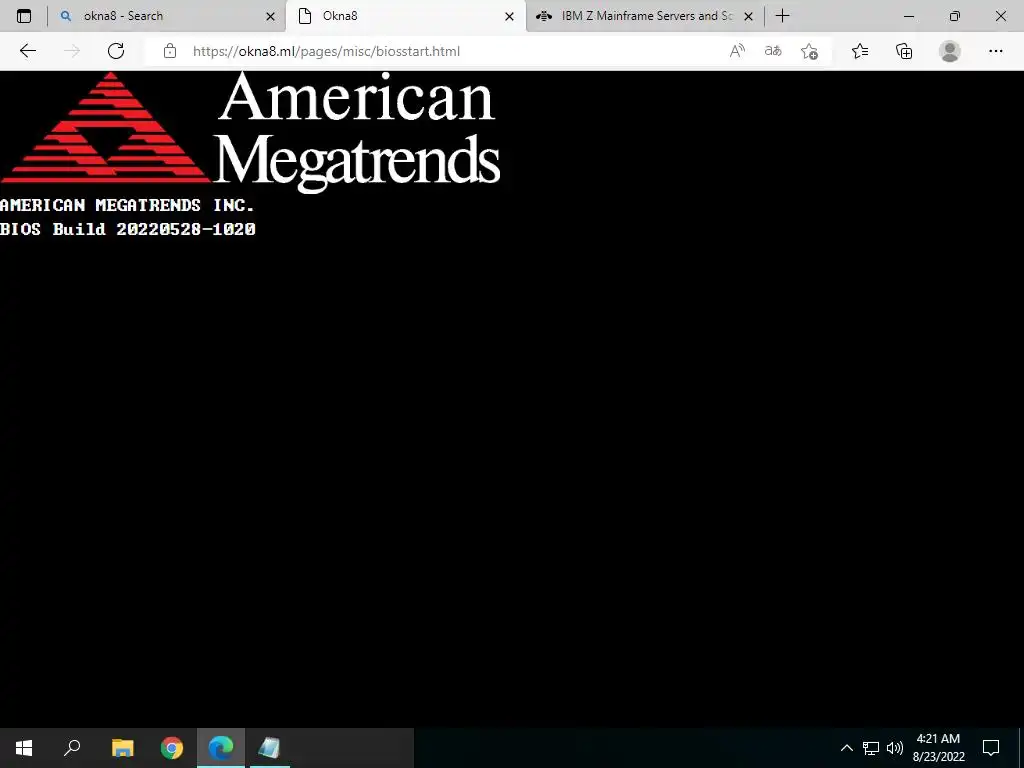Show hidden system tray icons
The height and width of the screenshot is (768, 1024).
tap(846, 748)
